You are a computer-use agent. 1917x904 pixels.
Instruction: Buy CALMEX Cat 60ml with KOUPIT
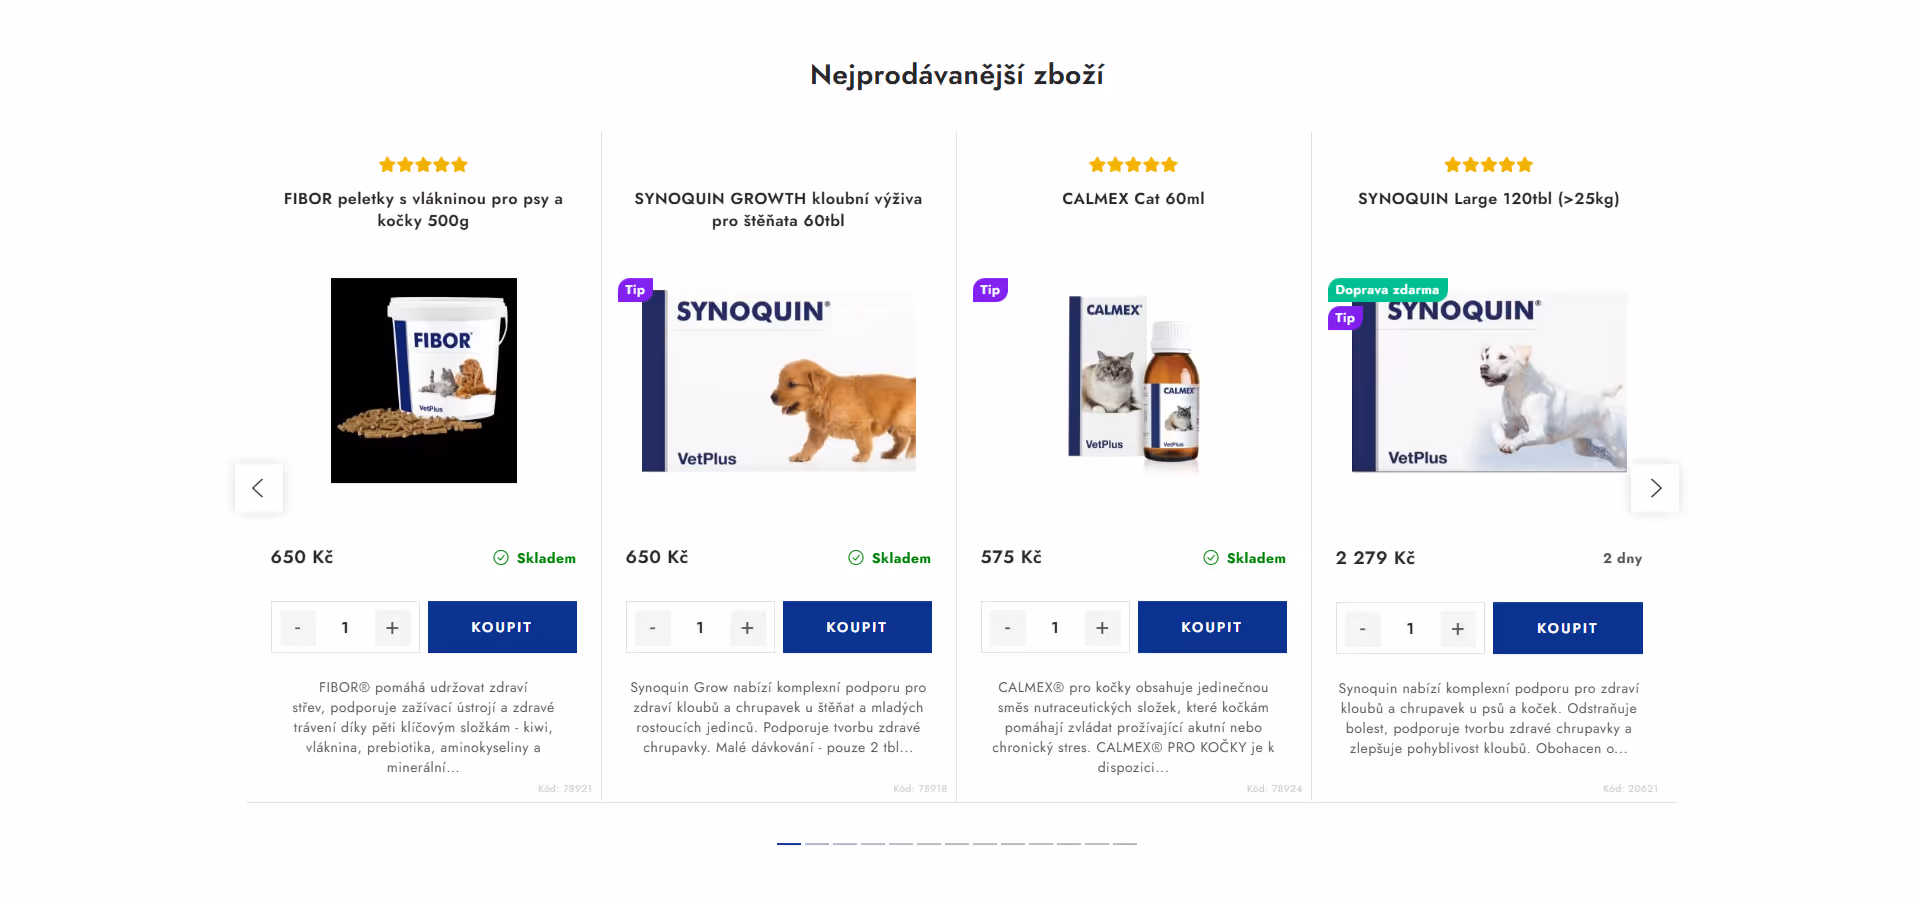click(x=1212, y=627)
